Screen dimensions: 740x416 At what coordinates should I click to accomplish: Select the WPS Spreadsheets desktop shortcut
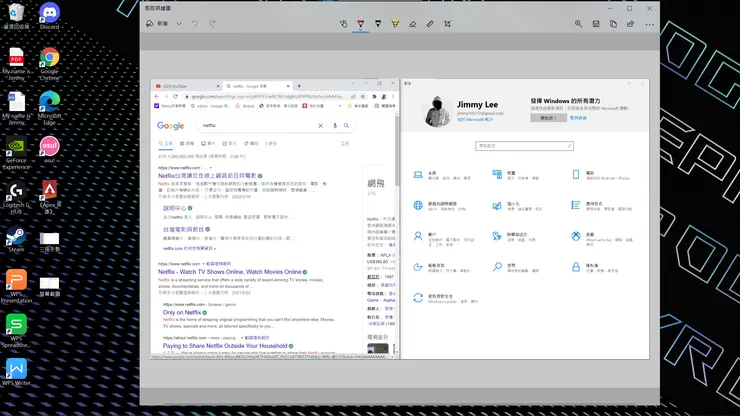[16, 331]
